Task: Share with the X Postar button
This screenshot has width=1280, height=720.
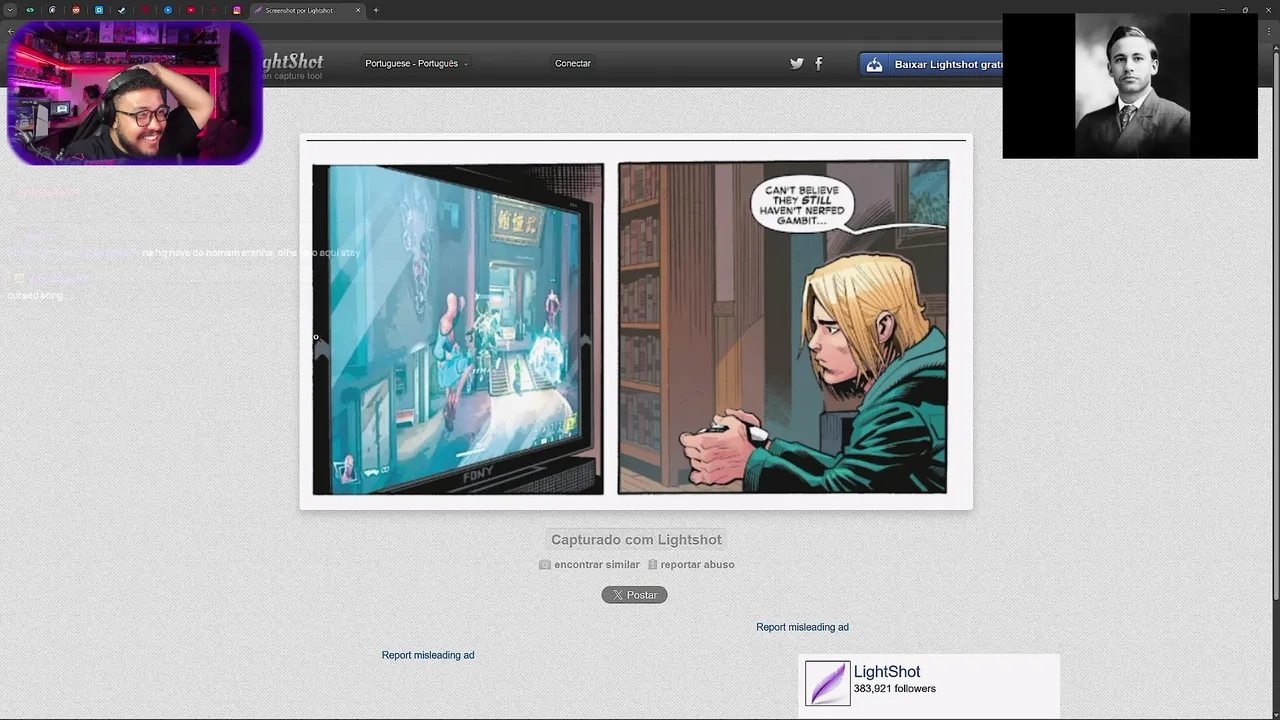Action: [x=634, y=595]
